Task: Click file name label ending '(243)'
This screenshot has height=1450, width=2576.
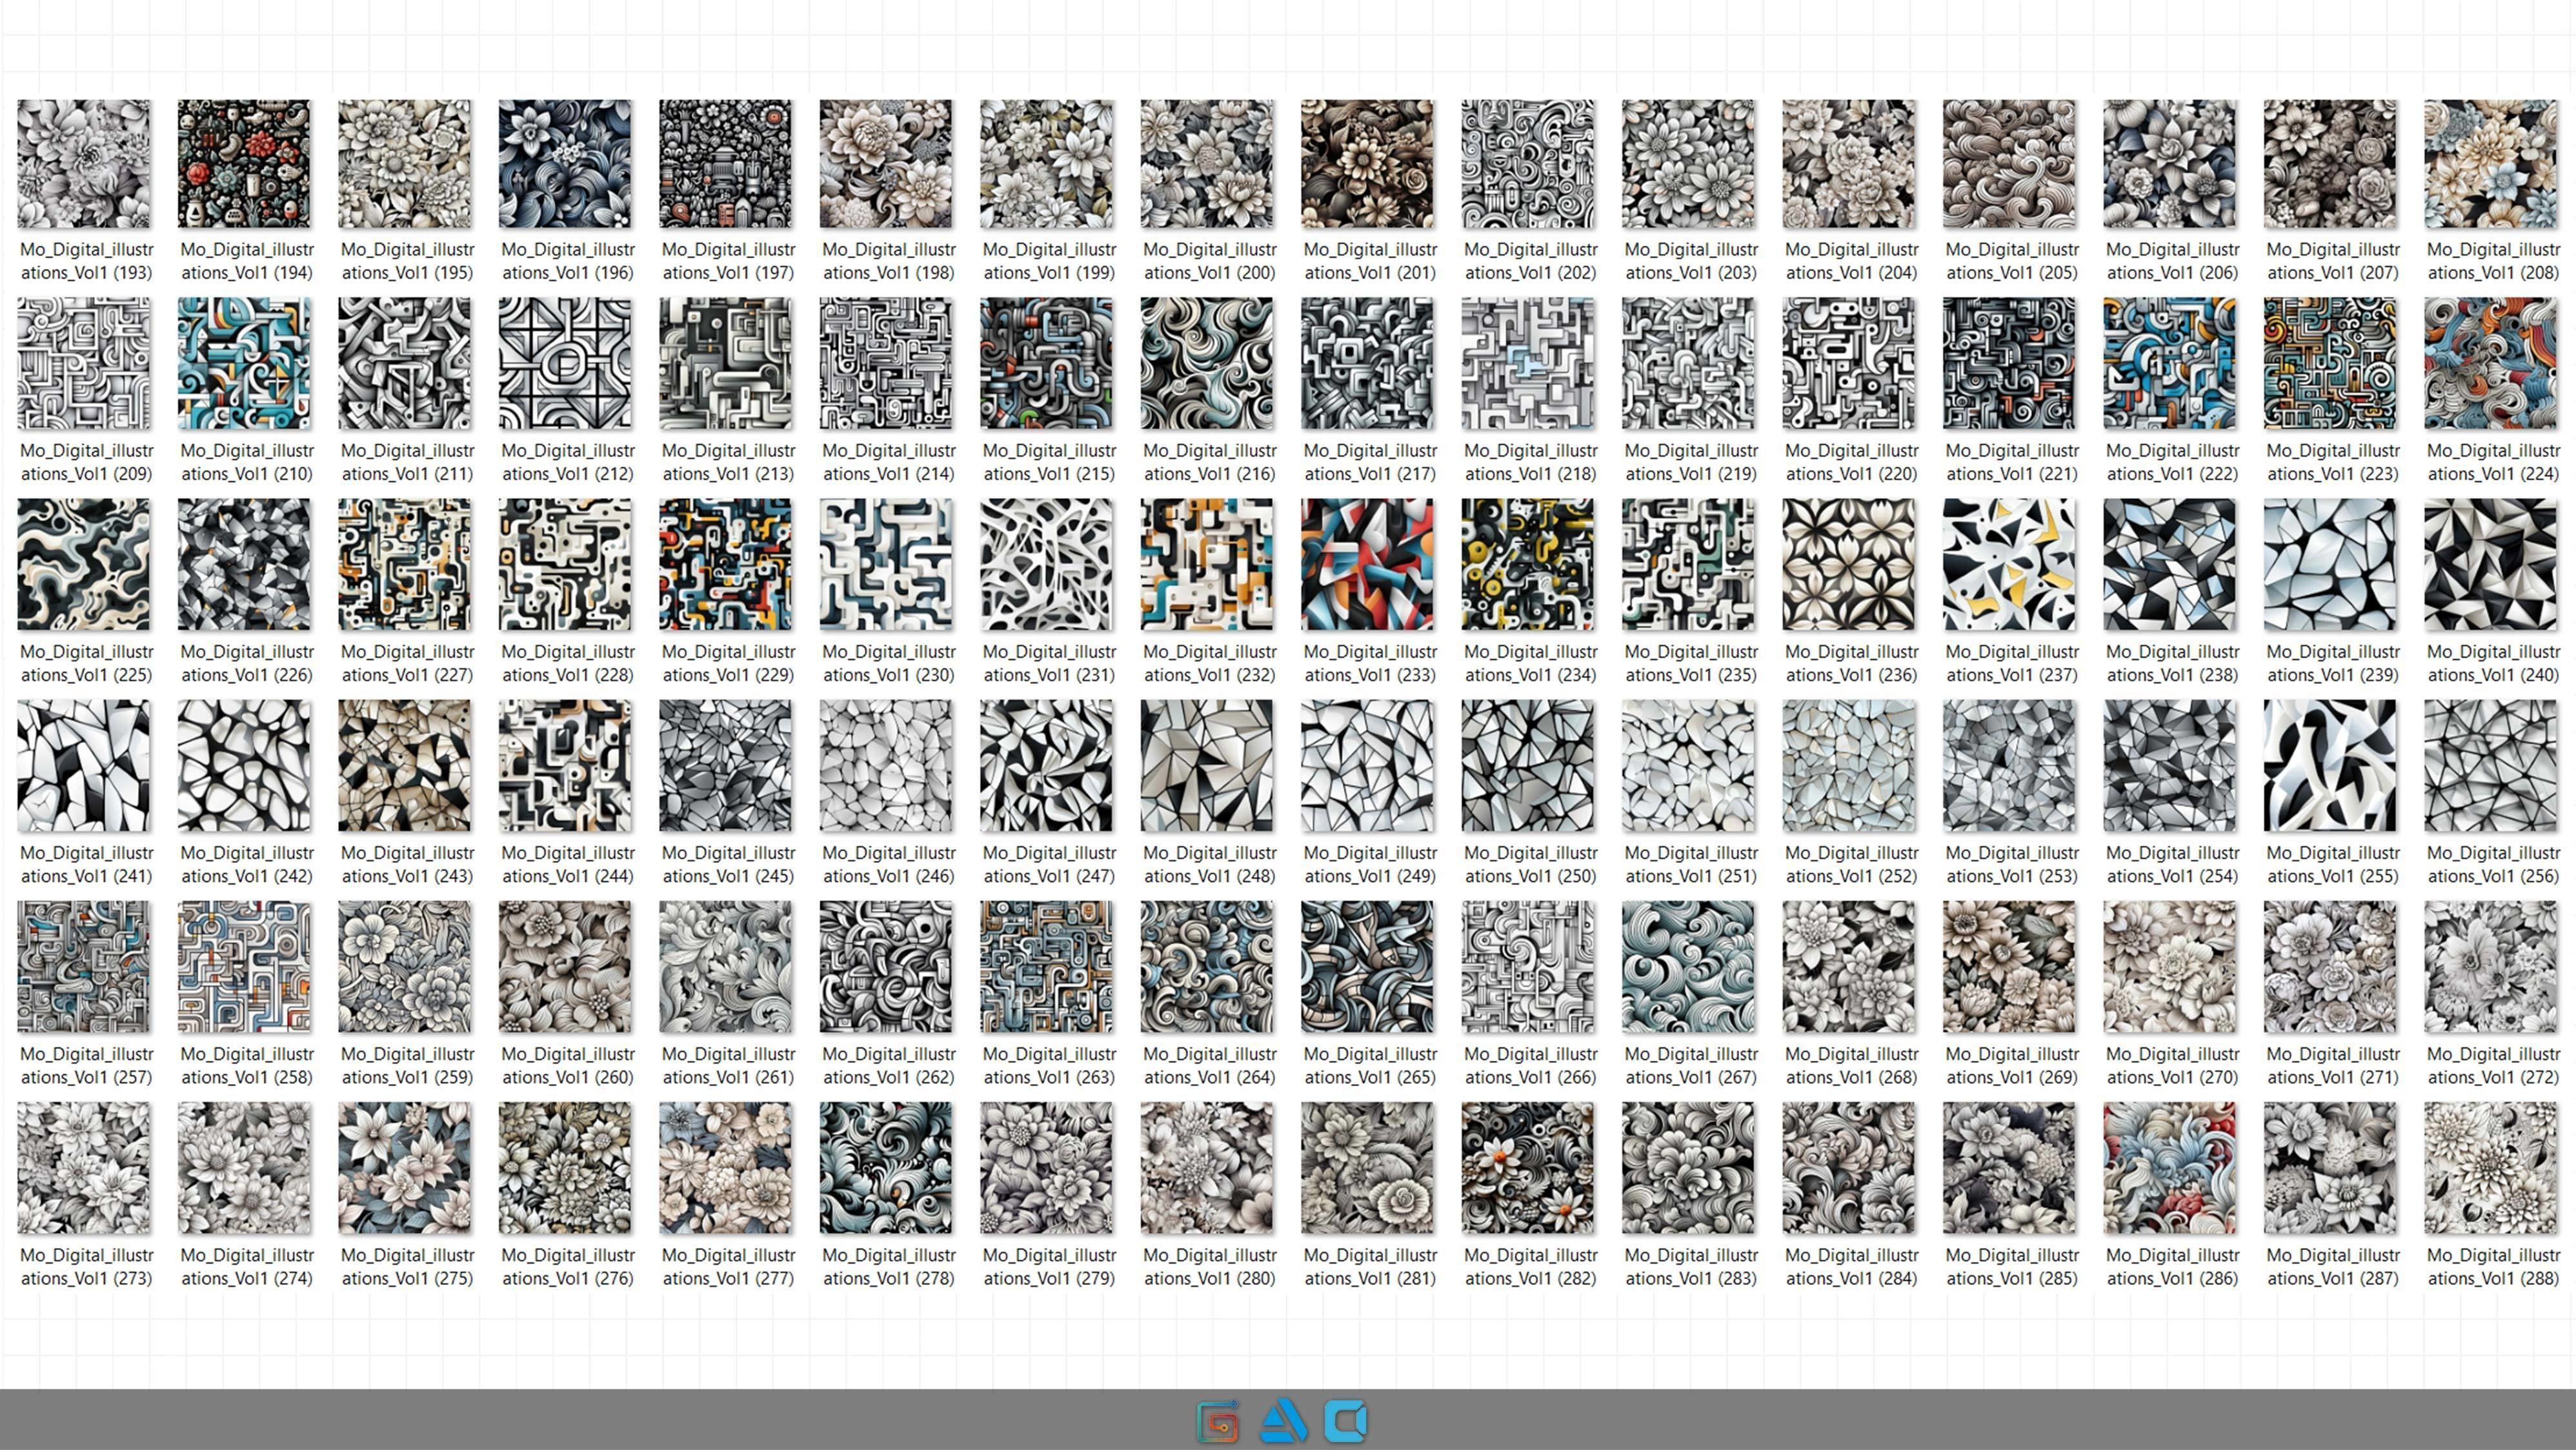Action: click(407, 864)
